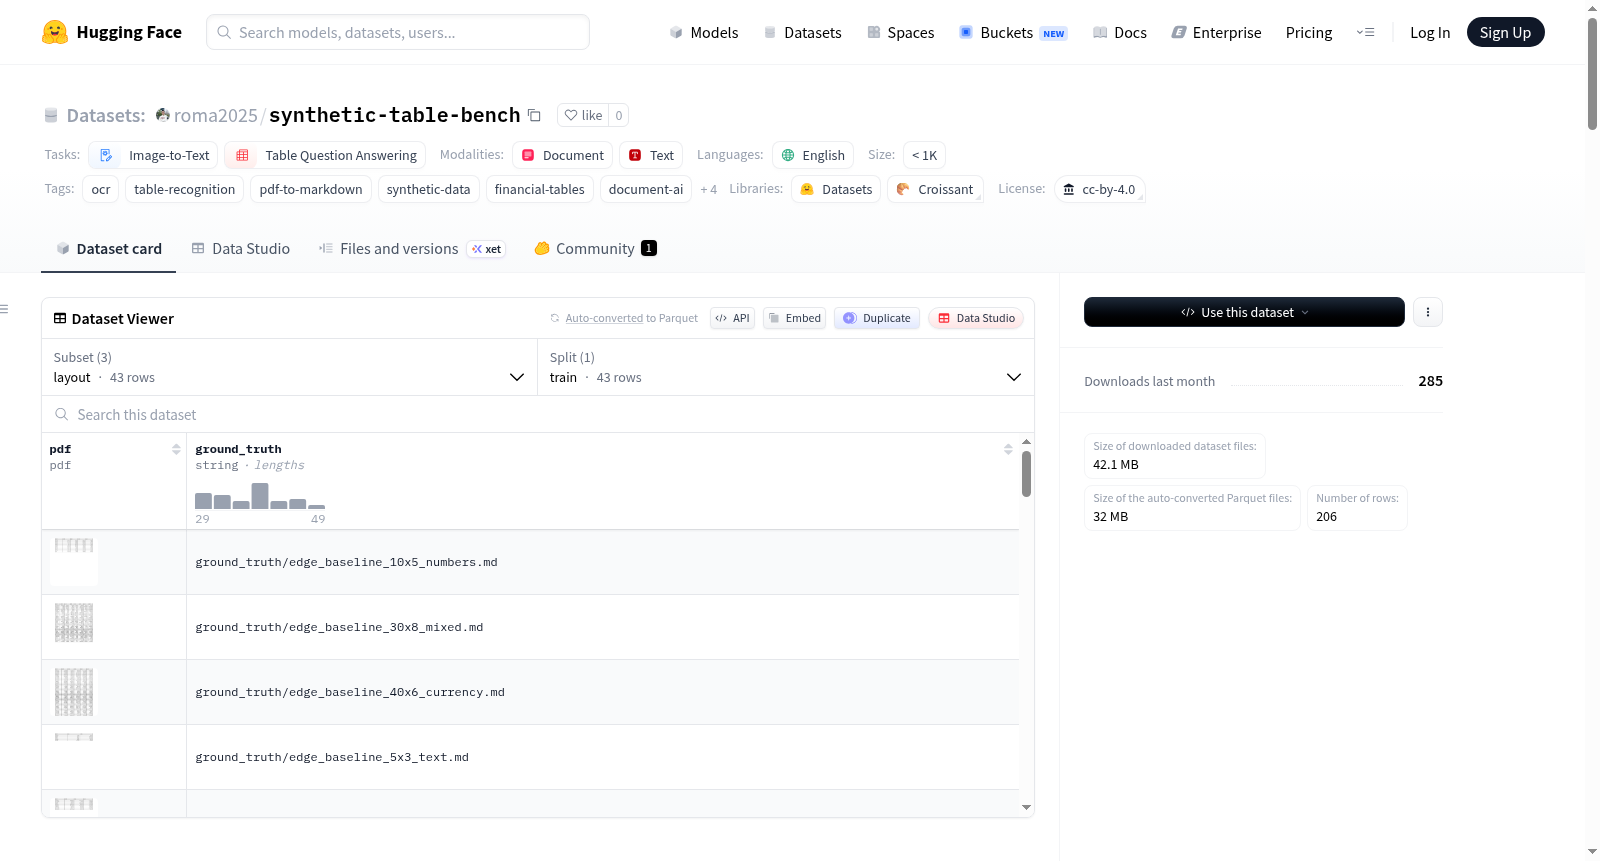Click the Datasets stack icon before the title

(51, 115)
